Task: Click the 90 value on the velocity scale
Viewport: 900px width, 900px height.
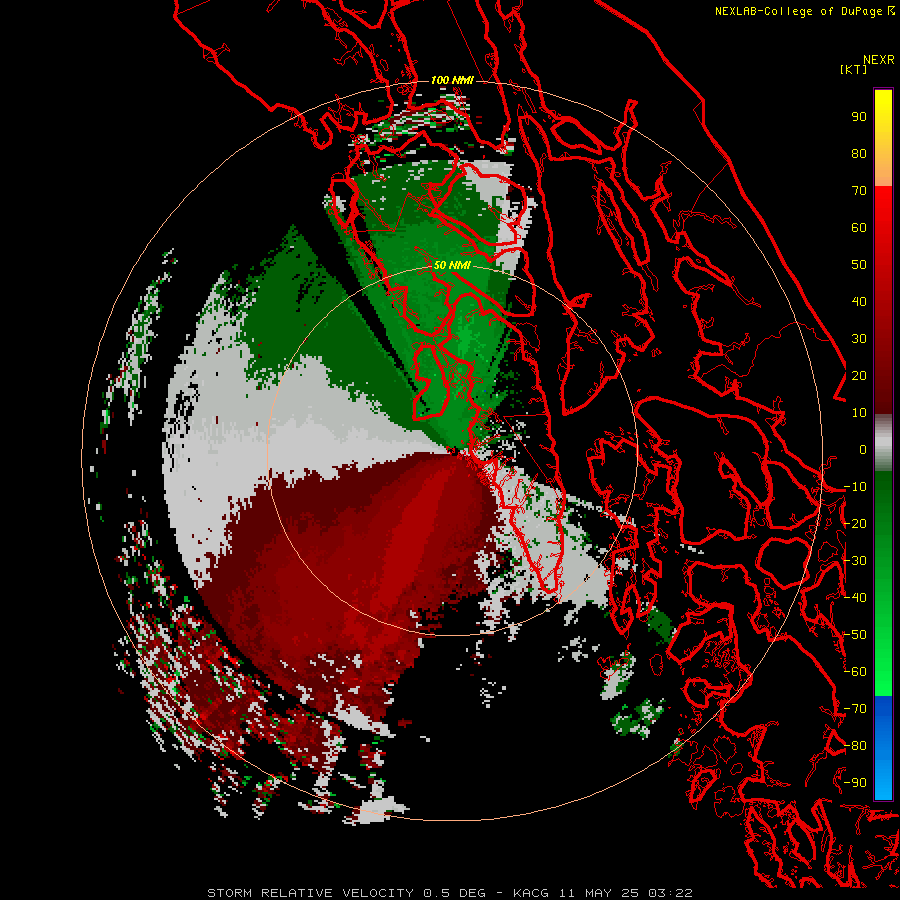Action: (x=859, y=117)
